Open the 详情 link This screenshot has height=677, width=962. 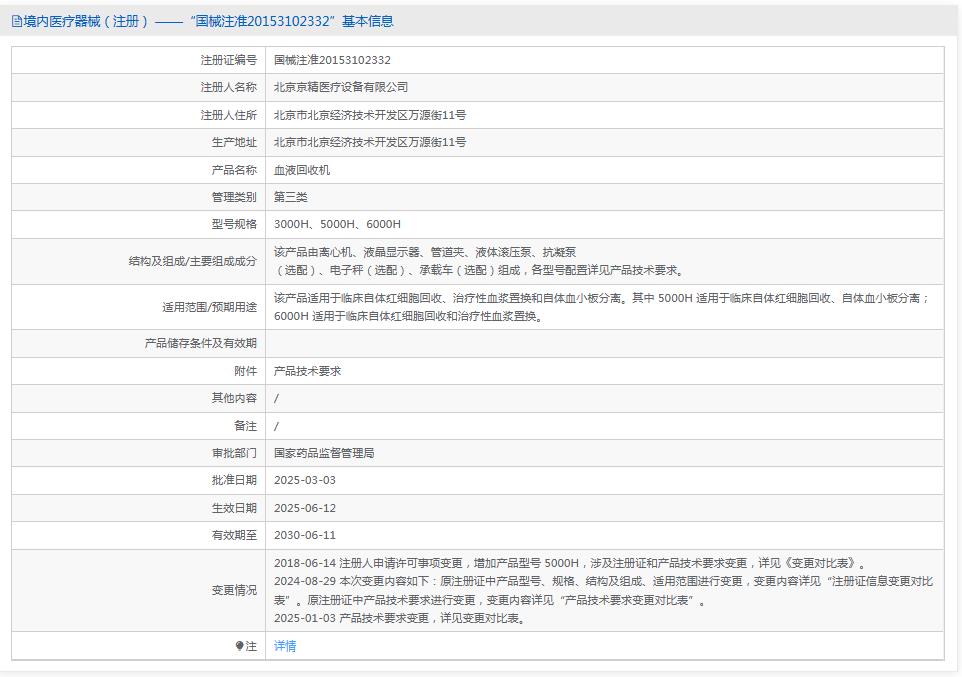(285, 646)
